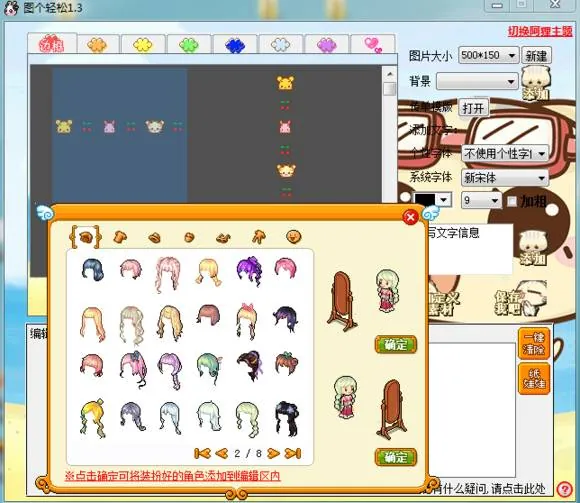Image resolution: width=580 pixels, height=503 pixels.
Task: Open the yellow flower tab
Action: point(143,45)
